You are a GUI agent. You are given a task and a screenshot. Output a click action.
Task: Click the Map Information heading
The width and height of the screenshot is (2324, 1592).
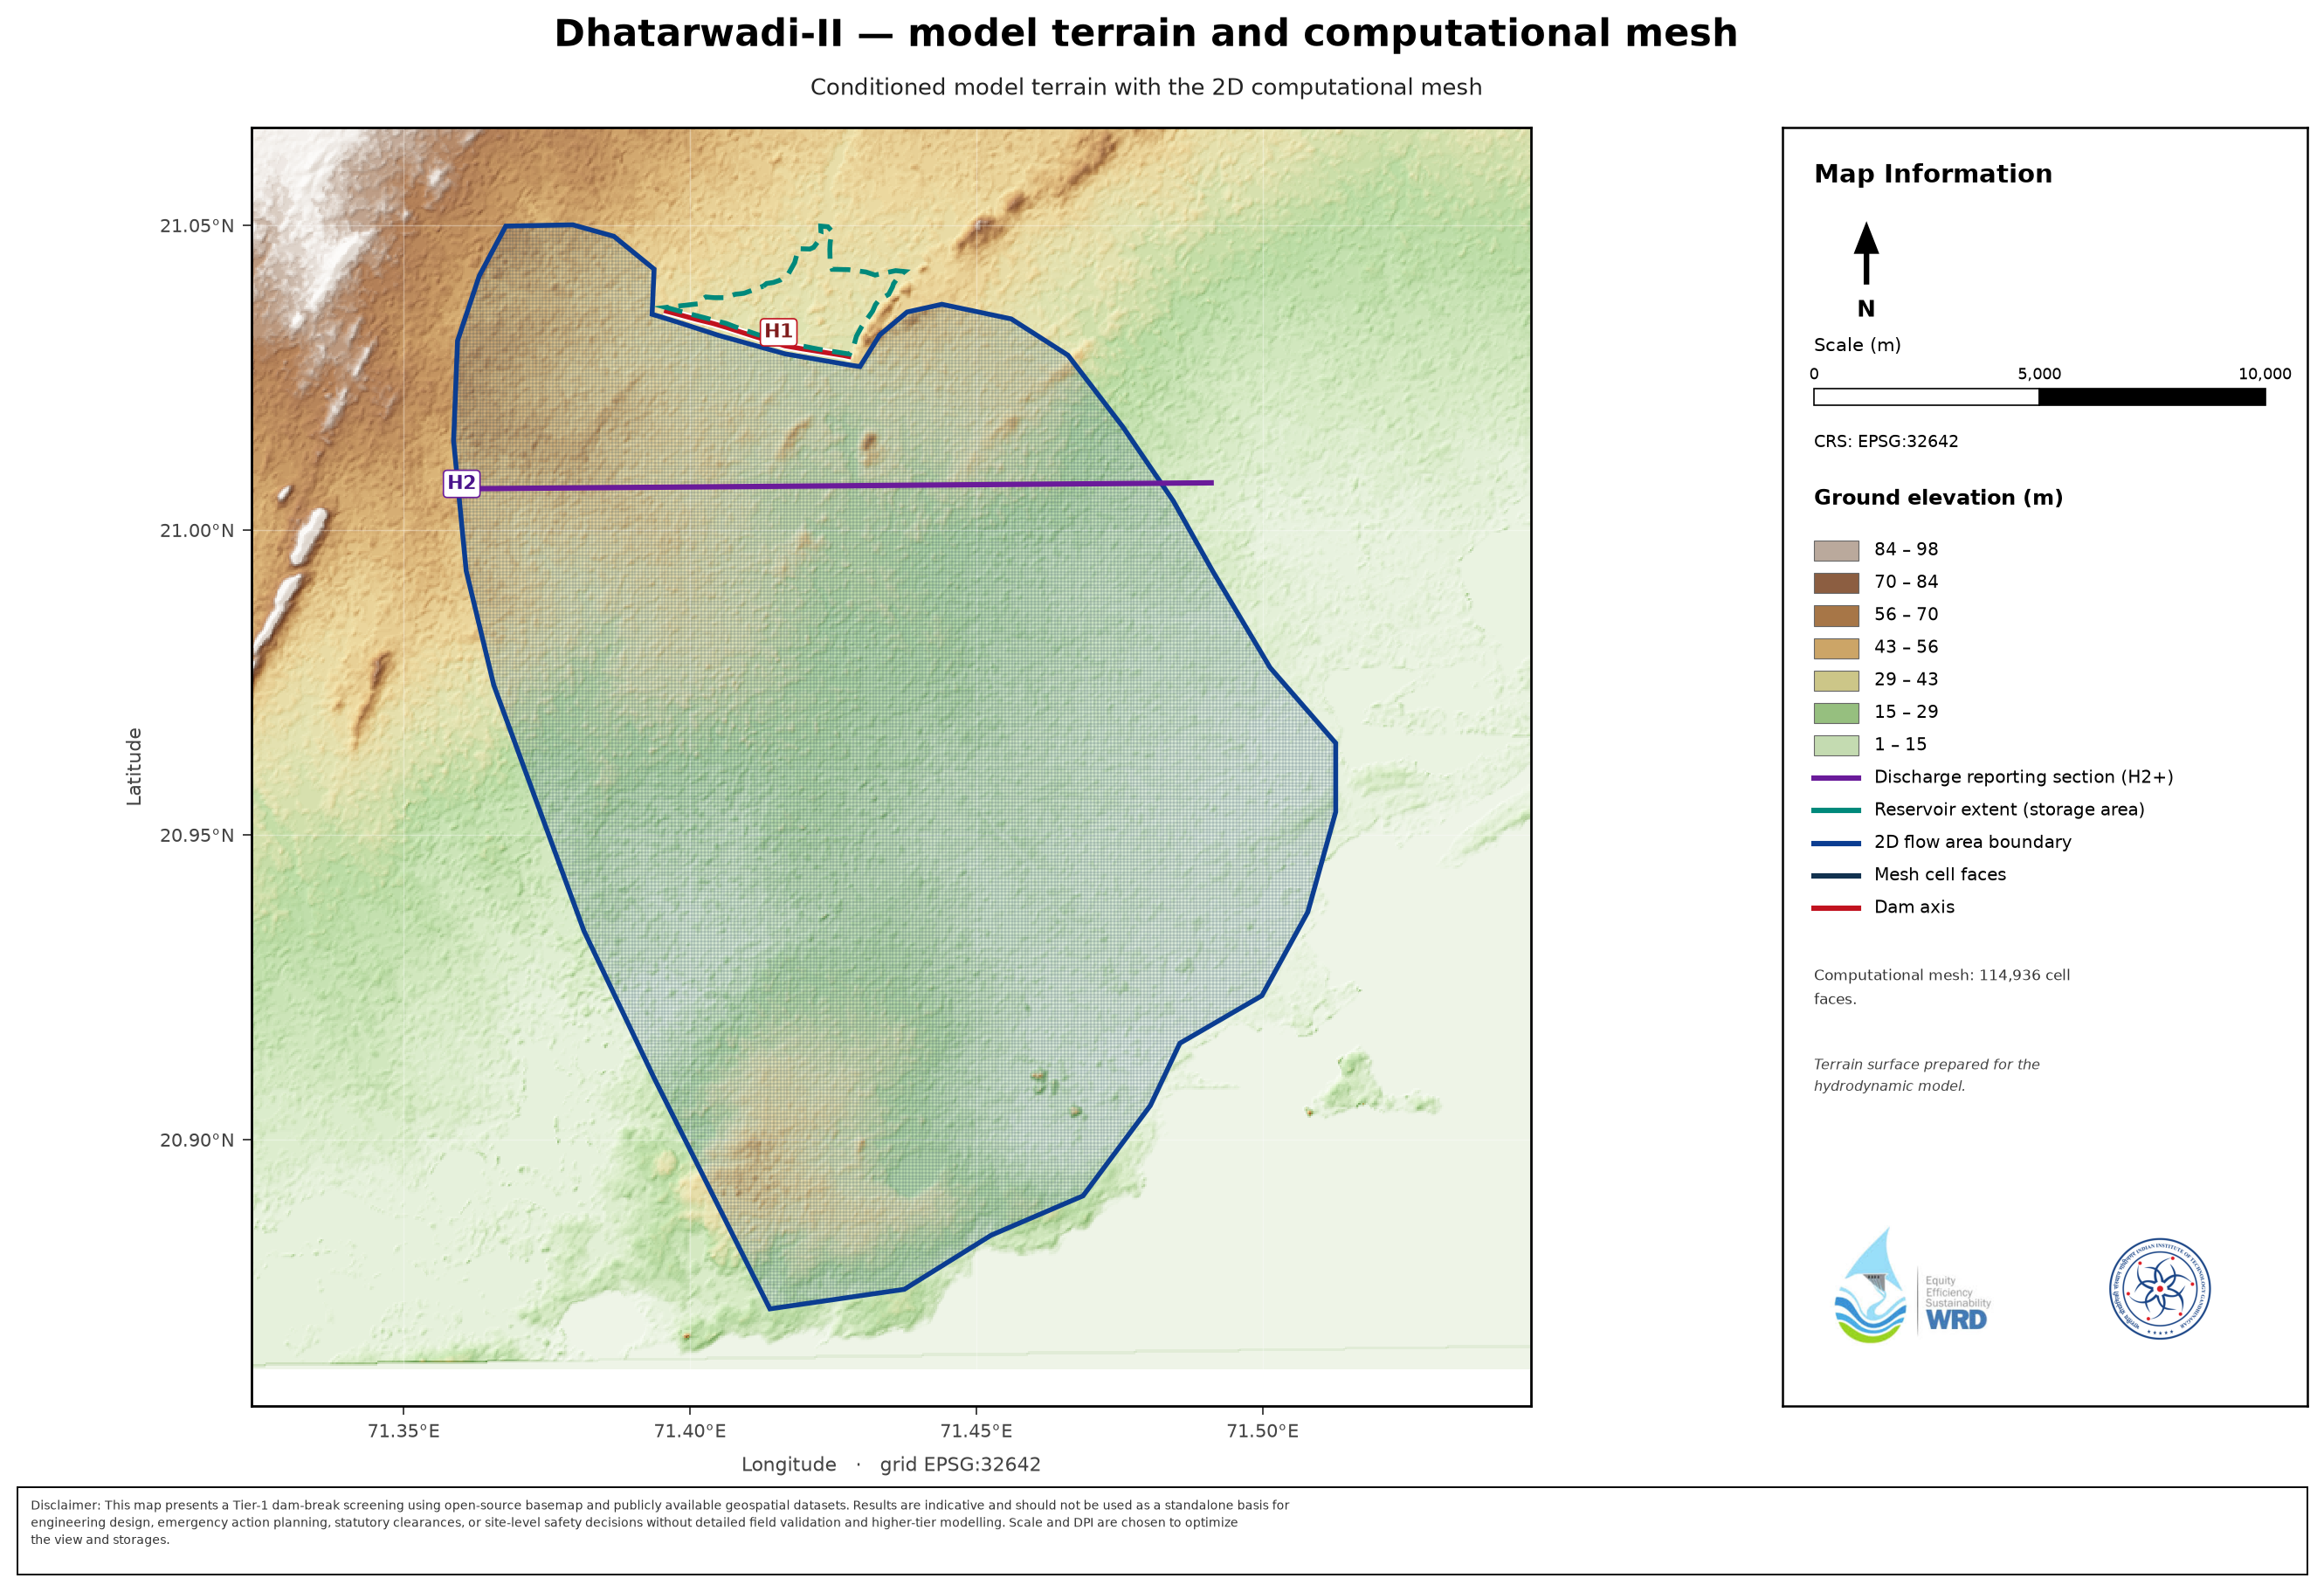pos(1933,174)
